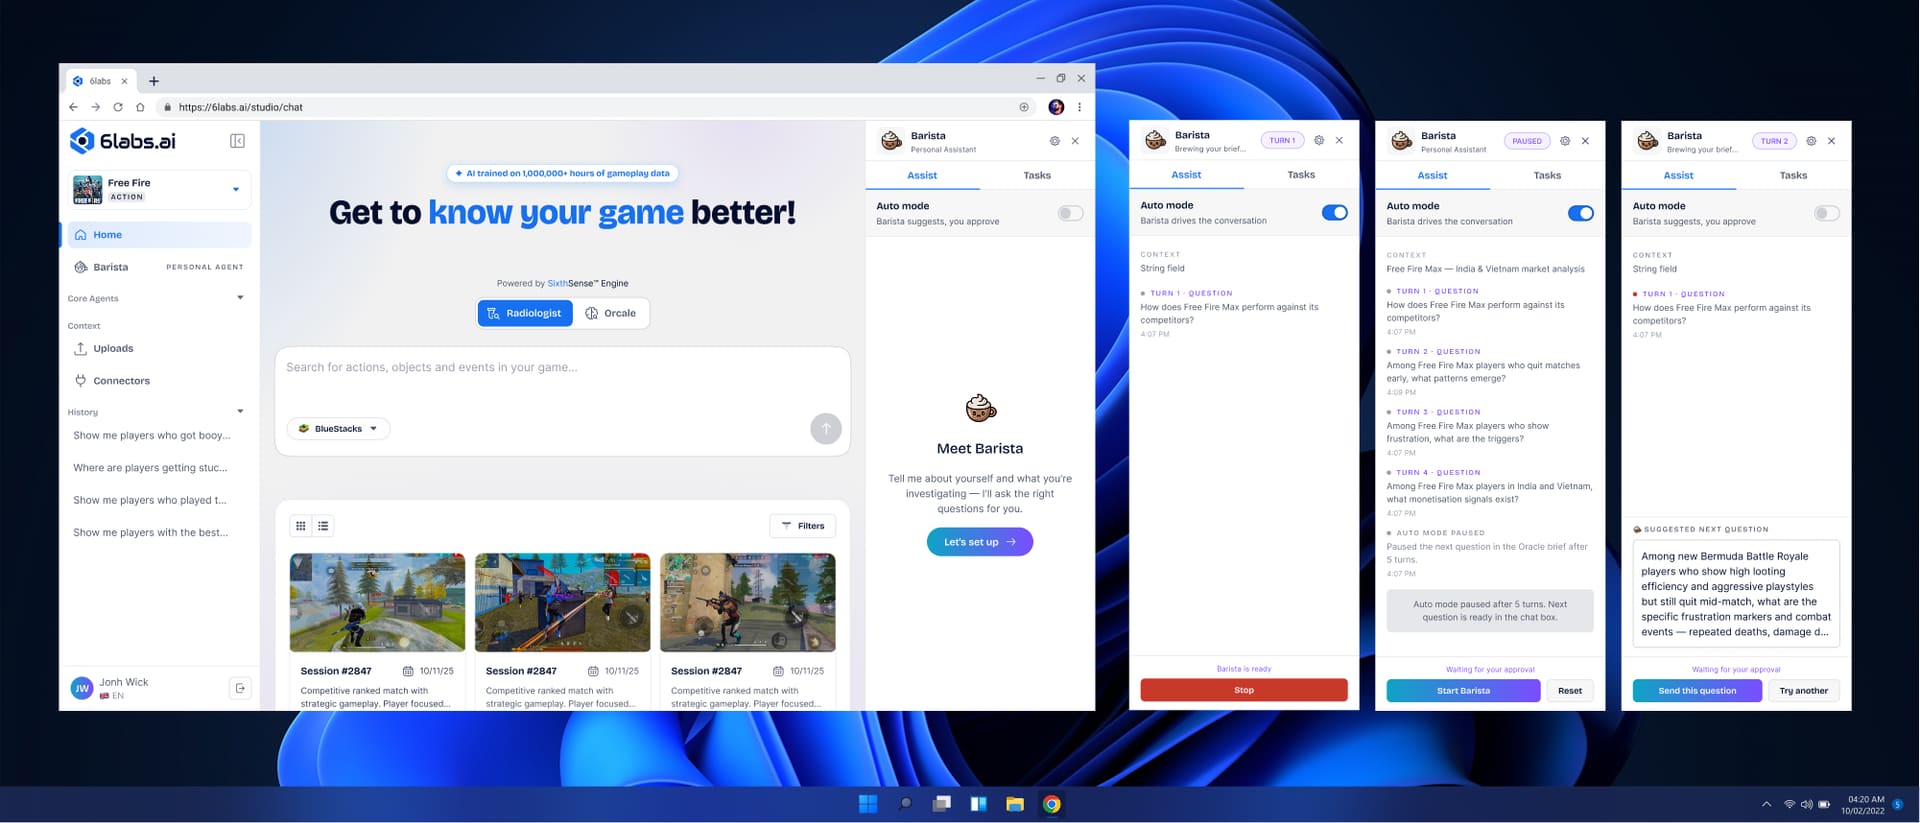
Task: Click the 6labs.ai logo
Action: (x=122, y=141)
